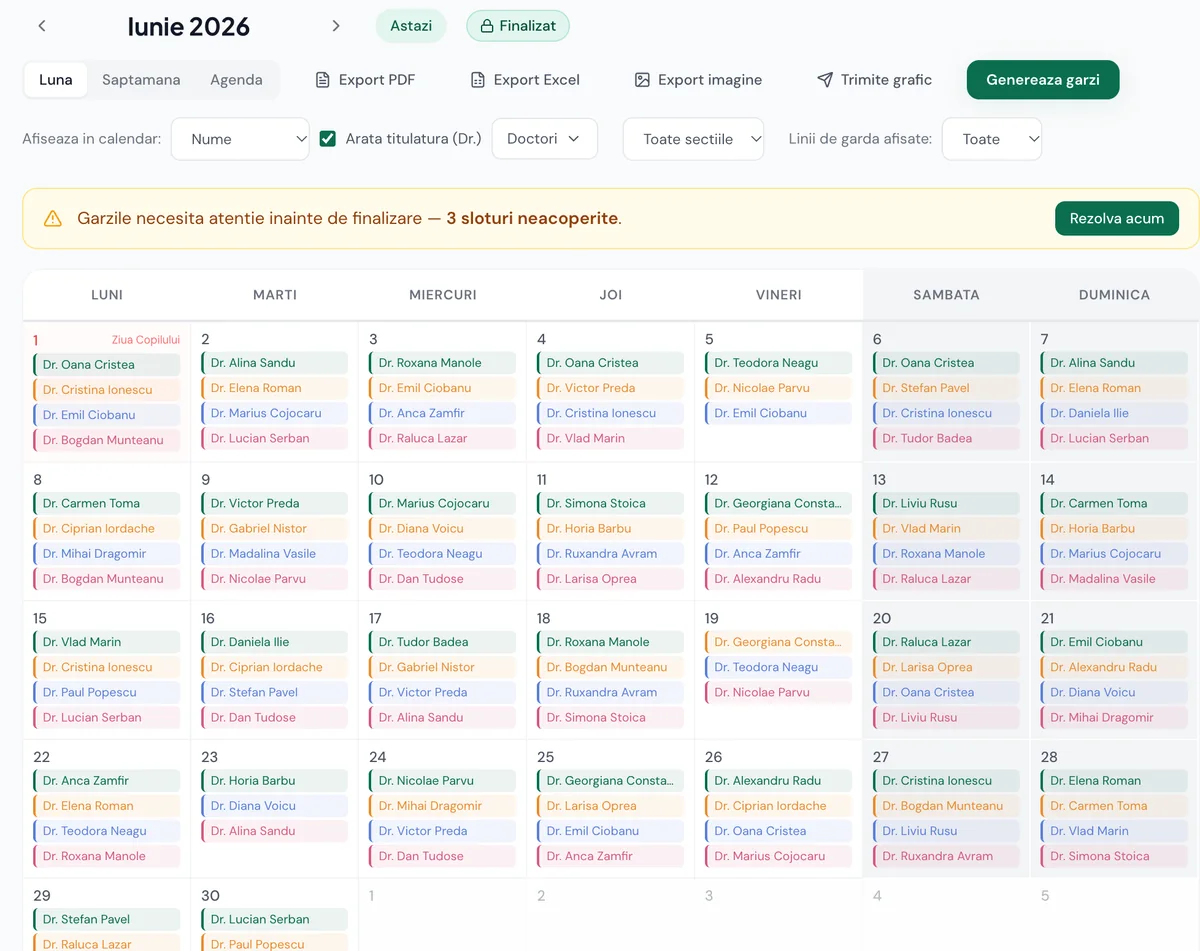Click Genereaza garzi button
The height and width of the screenshot is (951, 1200).
[1043, 80]
